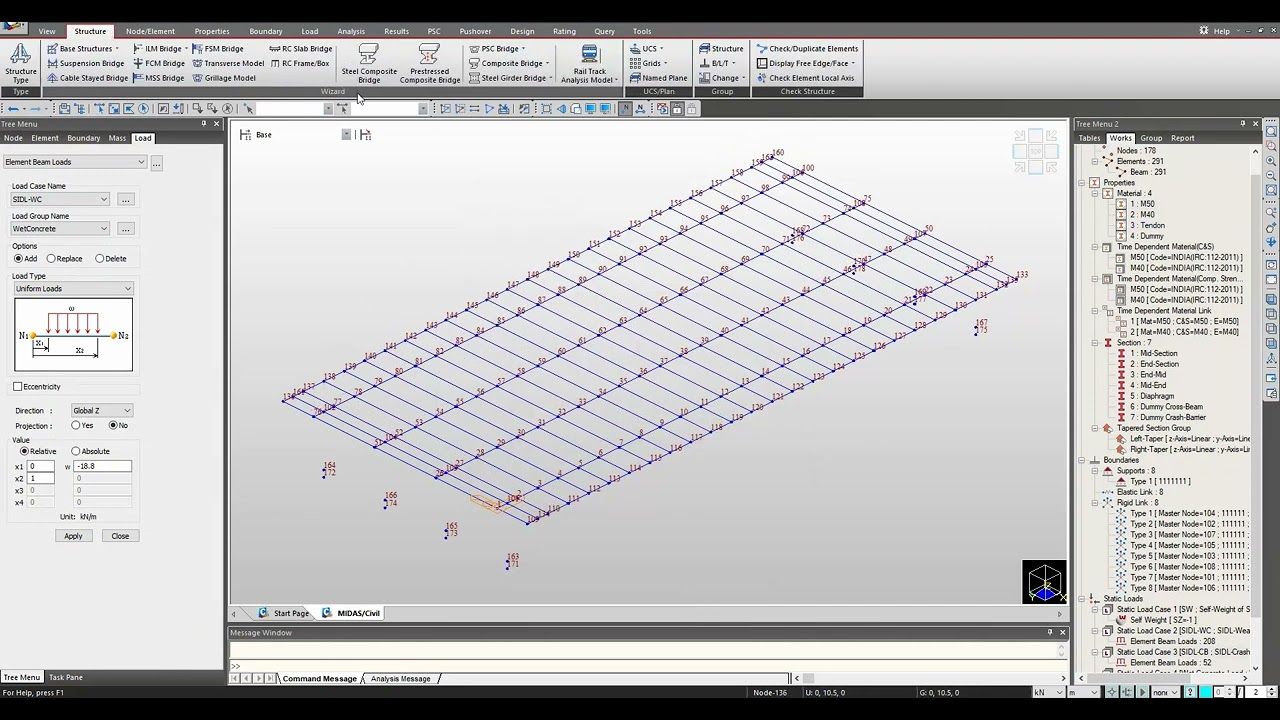Enable the Eccentricity checkbox
The height and width of the screenshot is (720, 1280).
pyautogui.click(x=18, y=387)
